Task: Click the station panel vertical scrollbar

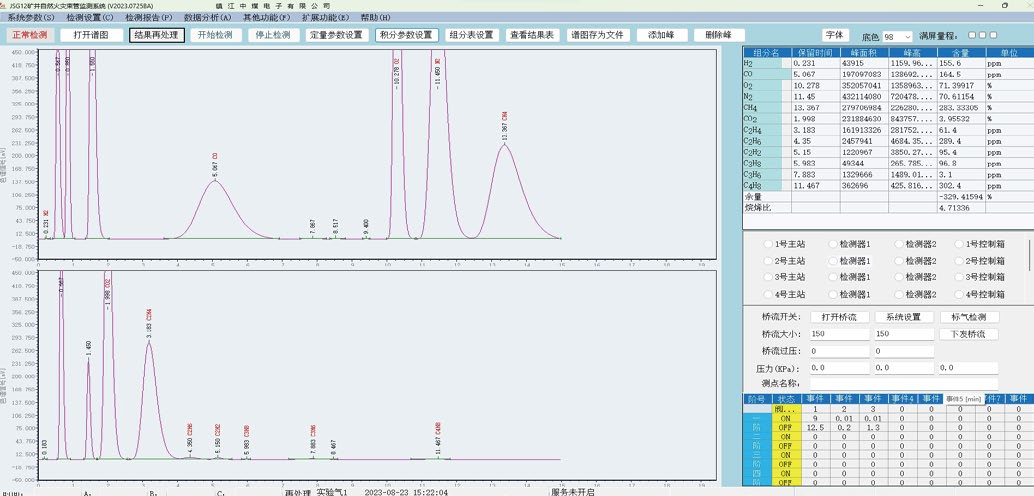Action: [1029, 255]
